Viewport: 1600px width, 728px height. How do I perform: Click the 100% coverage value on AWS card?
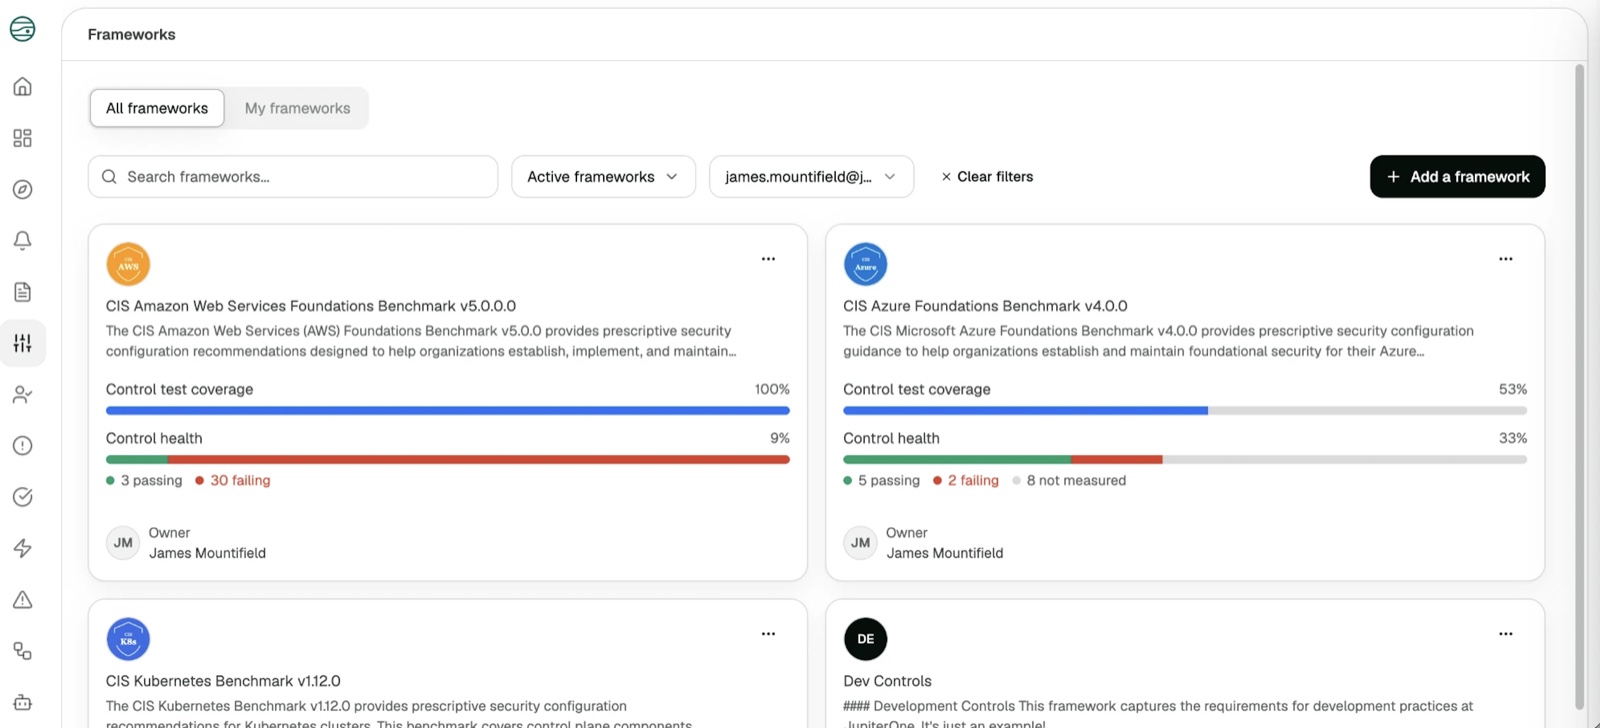coord(772,389)
